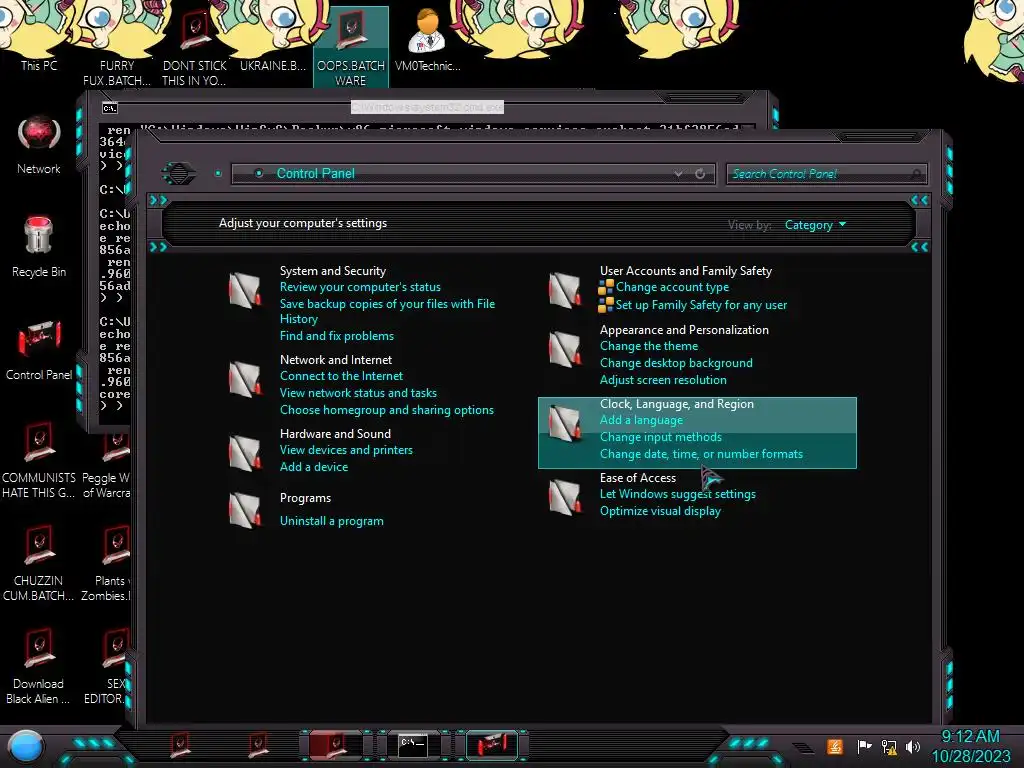Open Optimize visual display link

click(660, 511)
